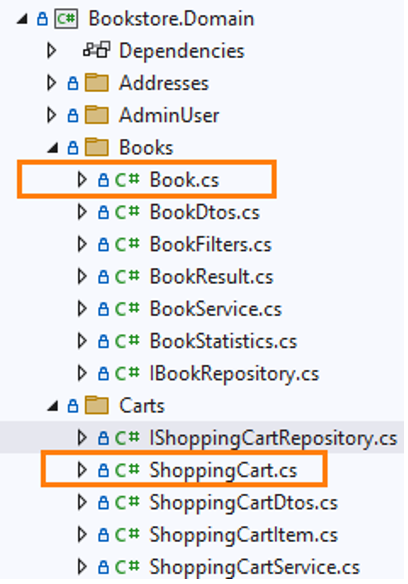408x584 pixels.
Task: Click the lock icon beside Addresses
Action: (73, 83)
